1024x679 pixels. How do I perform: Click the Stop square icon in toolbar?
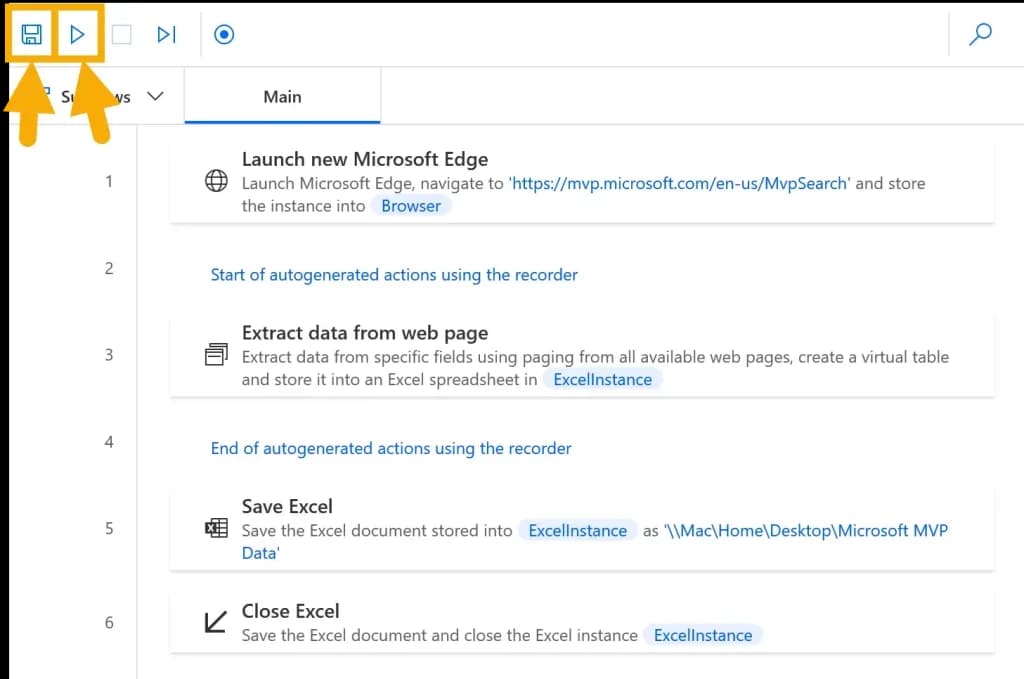click(x=121, y=34)
